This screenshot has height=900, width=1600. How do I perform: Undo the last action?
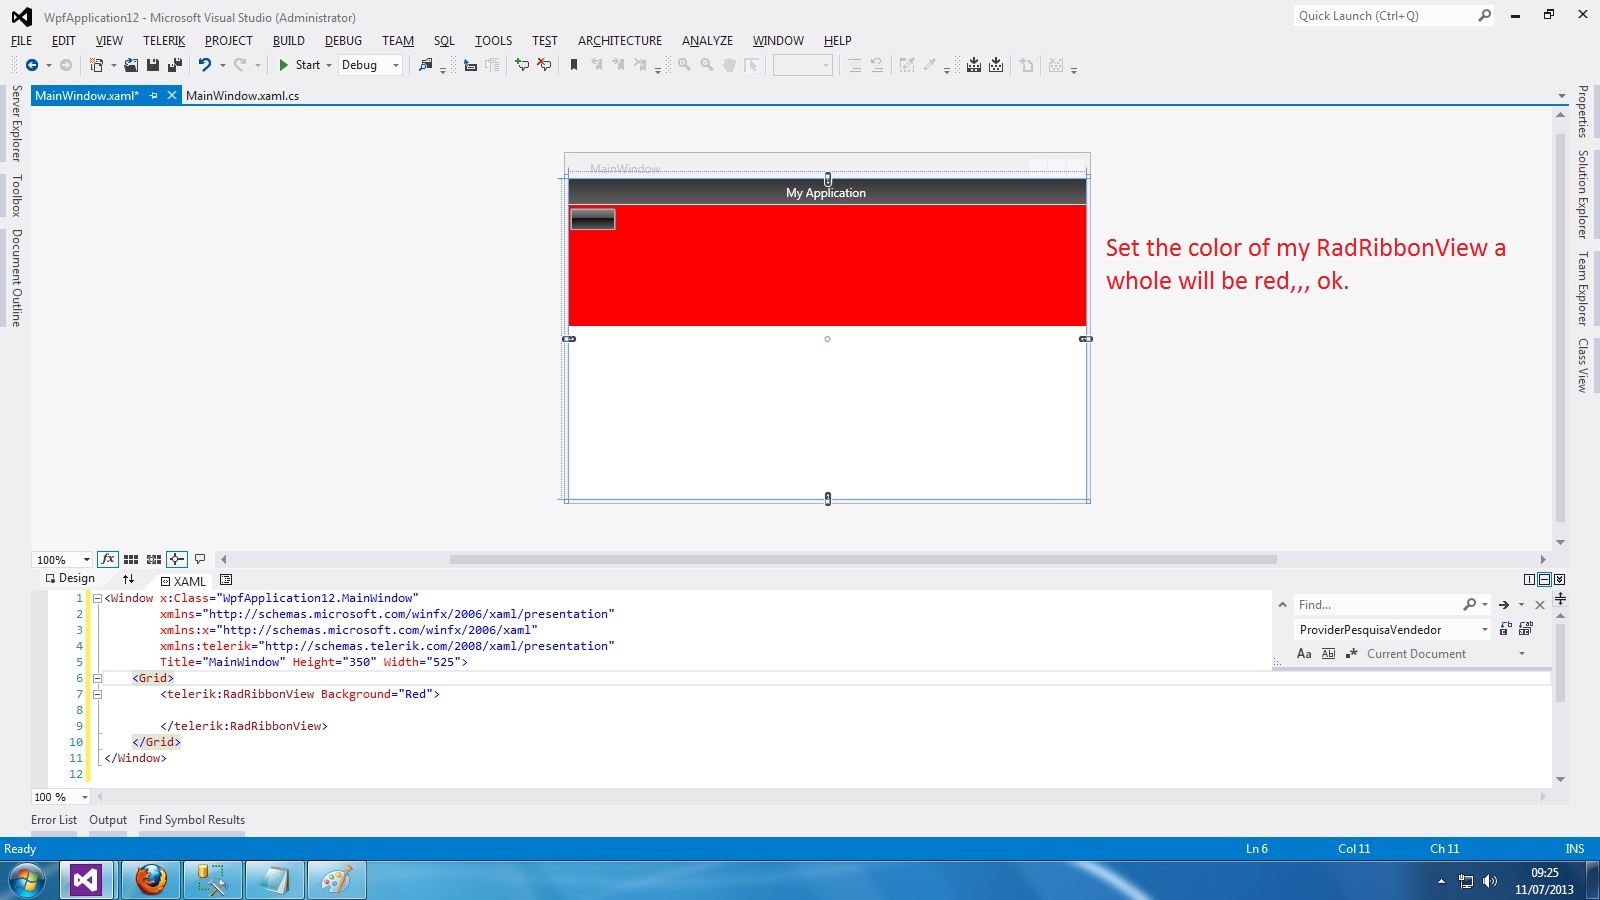pyautogui.click(x=204, y=65)
